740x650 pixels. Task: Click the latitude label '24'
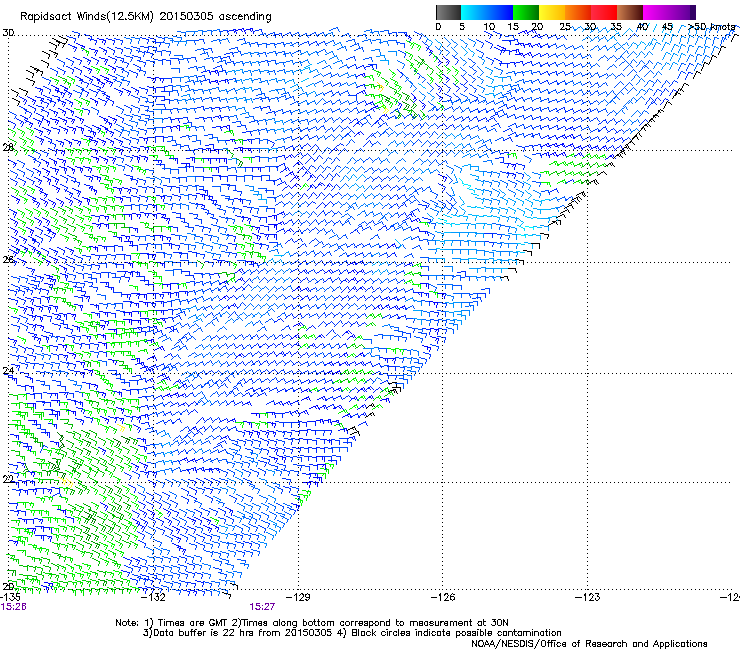coord(8,371)
